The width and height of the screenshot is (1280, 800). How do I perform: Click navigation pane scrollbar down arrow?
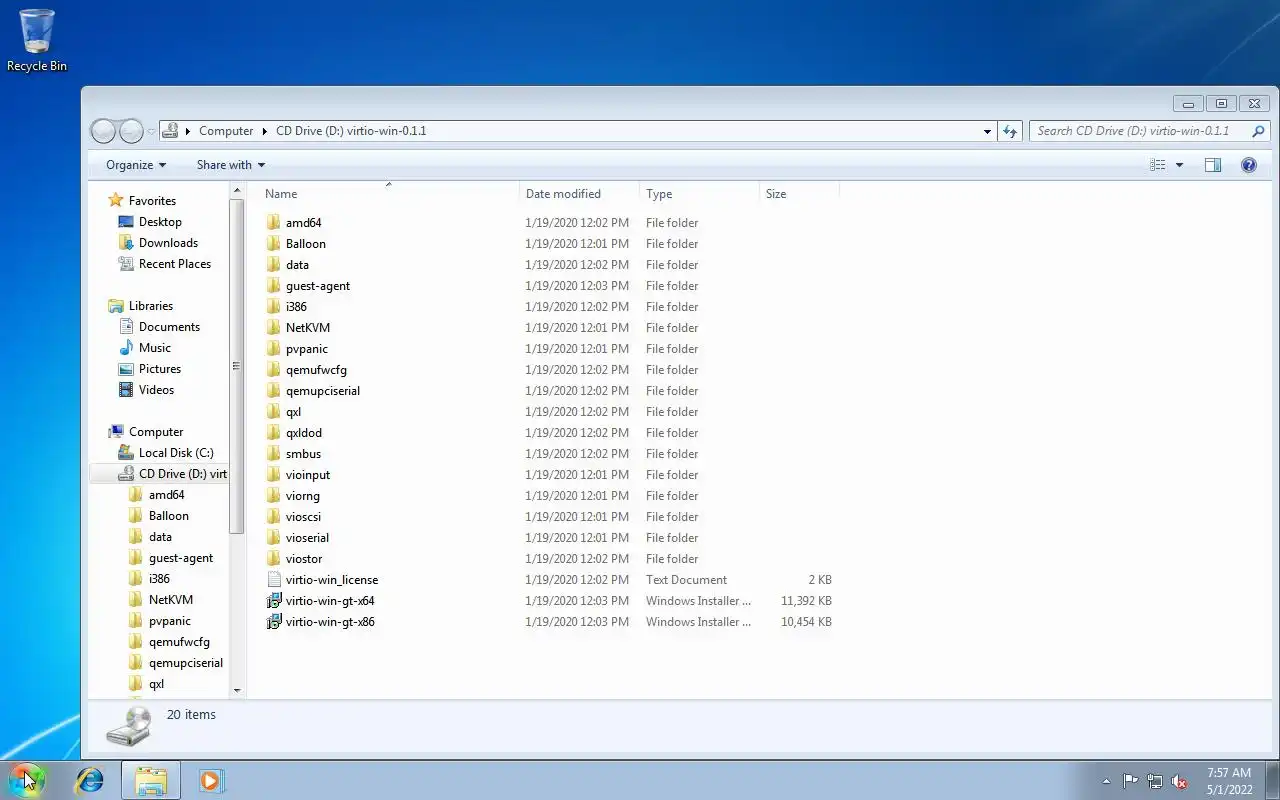point(237,690)
